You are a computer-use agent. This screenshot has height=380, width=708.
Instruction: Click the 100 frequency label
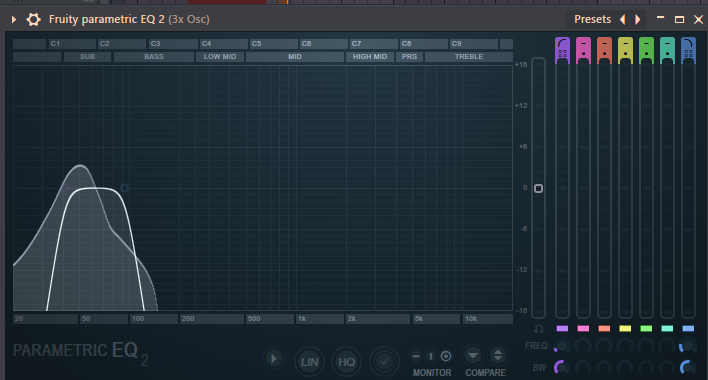154,319
